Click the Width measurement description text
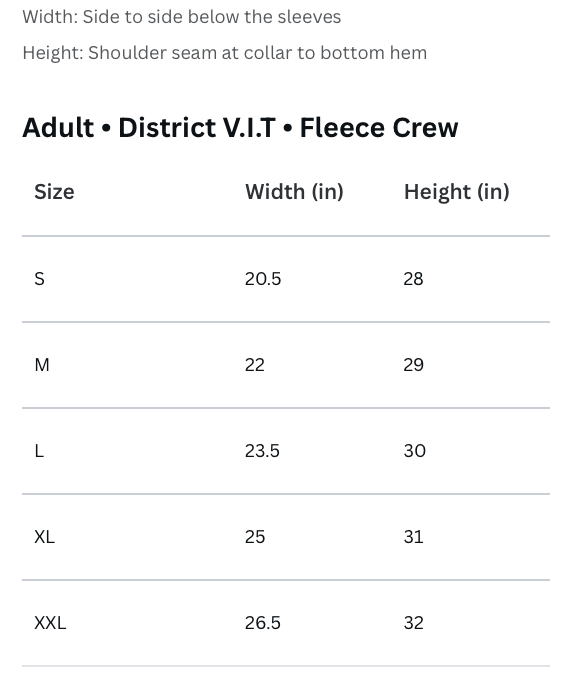This screenshot has height=682, width=574. 182,17
